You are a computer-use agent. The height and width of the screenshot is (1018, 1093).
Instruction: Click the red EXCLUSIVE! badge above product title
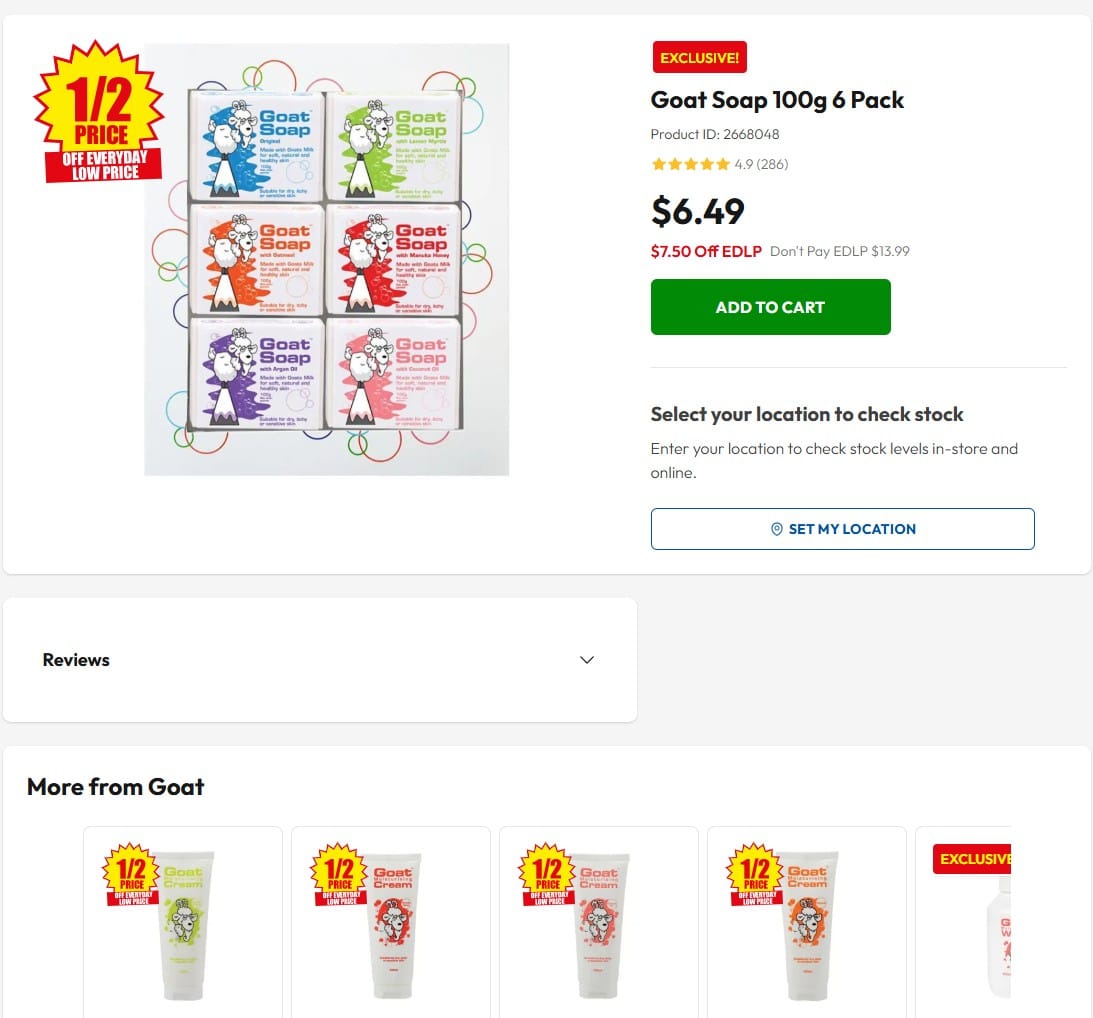699,58
